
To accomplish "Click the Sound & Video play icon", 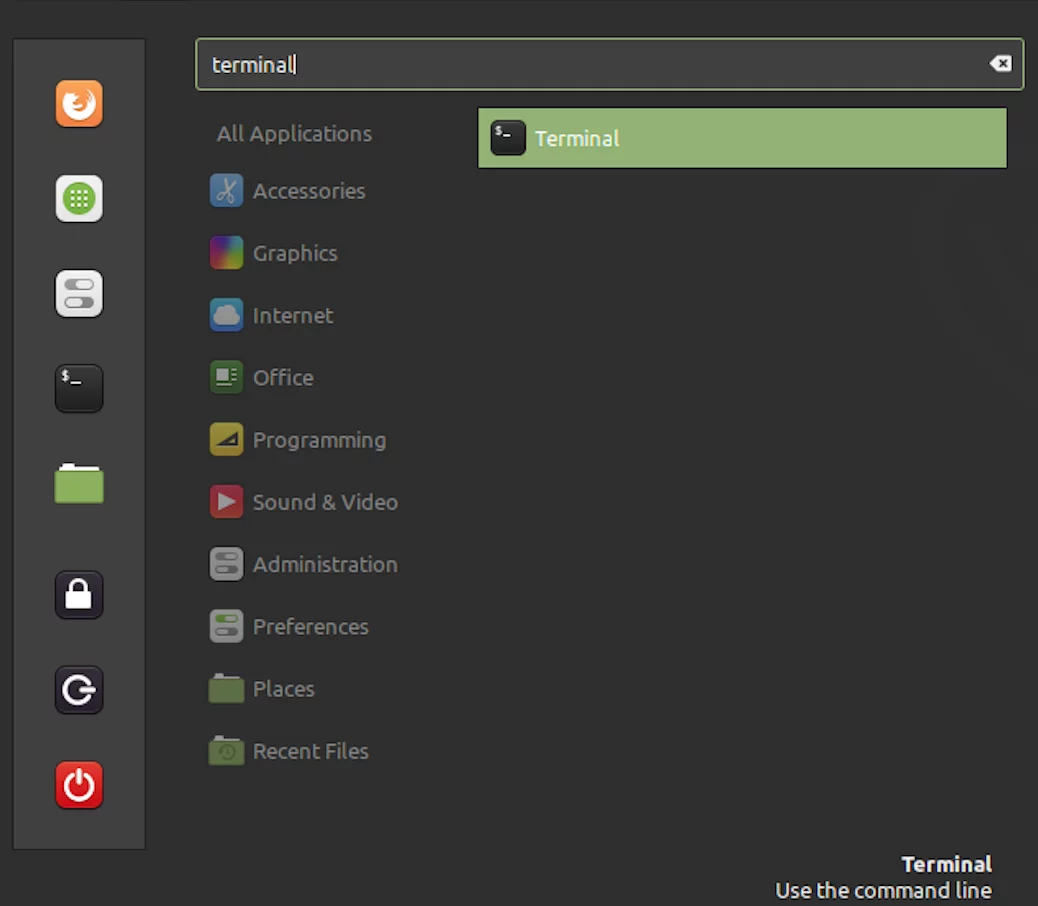I will pyautogui.click(x=226, y=502).
